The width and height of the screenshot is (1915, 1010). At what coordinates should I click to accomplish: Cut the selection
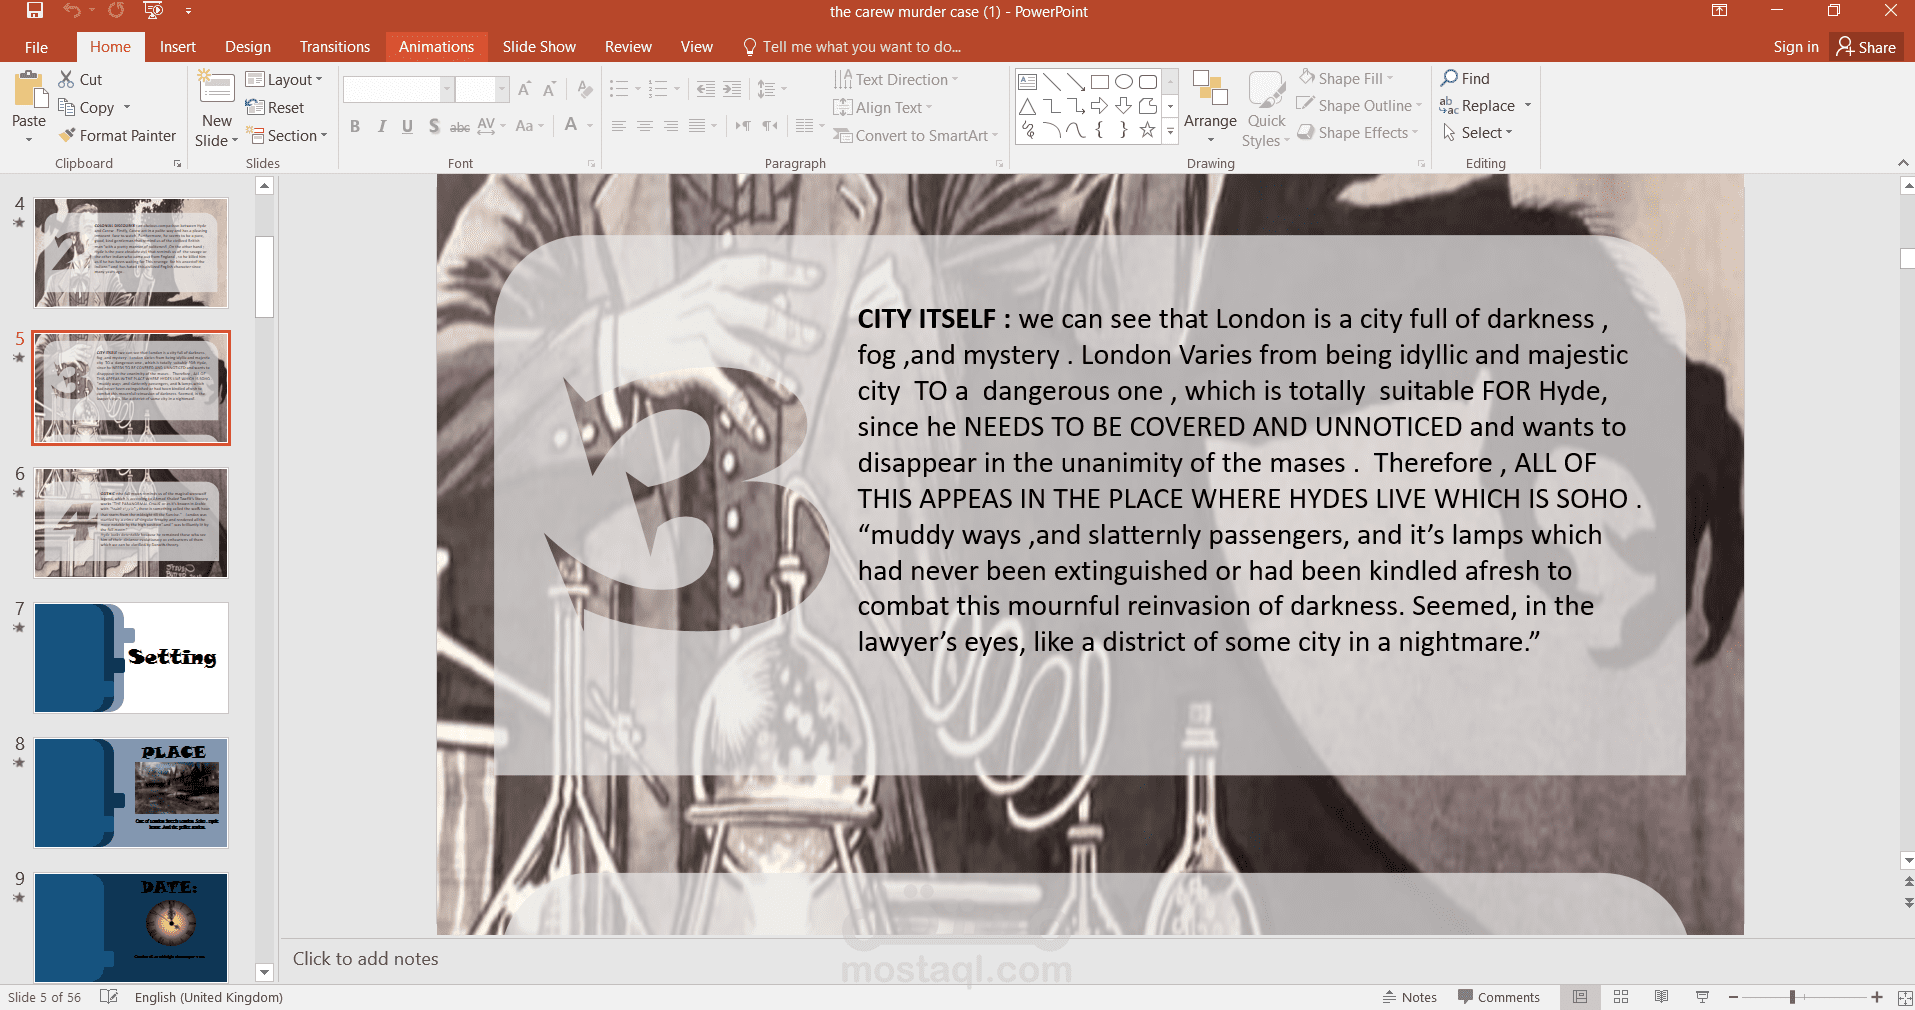[80, 79]
